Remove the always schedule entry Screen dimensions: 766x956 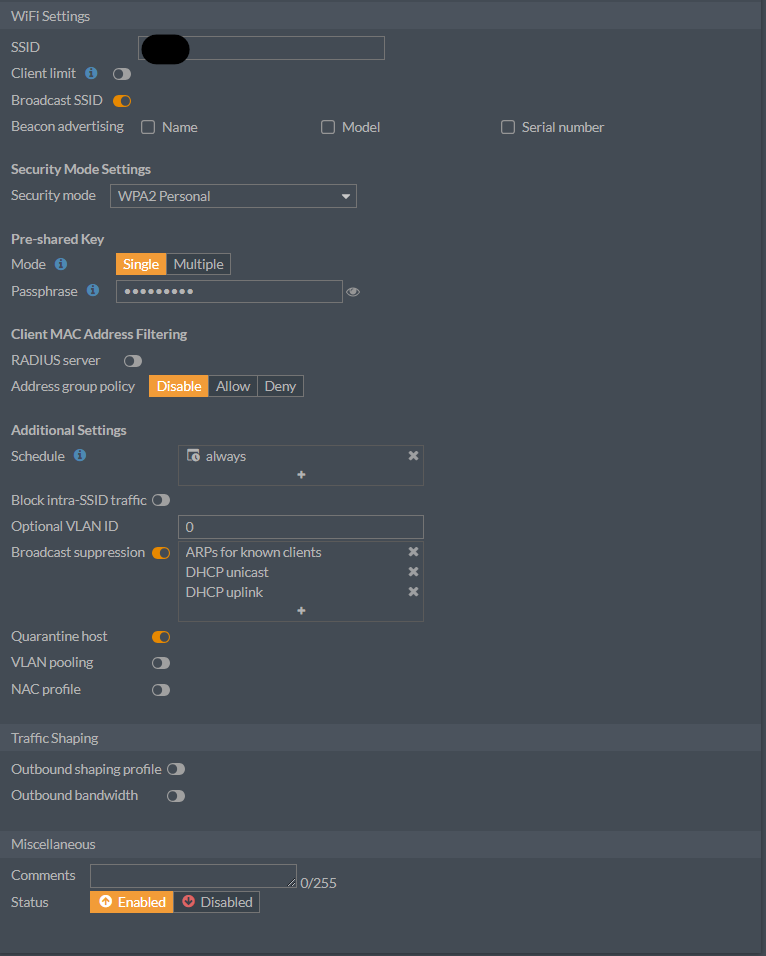(413, 456)
